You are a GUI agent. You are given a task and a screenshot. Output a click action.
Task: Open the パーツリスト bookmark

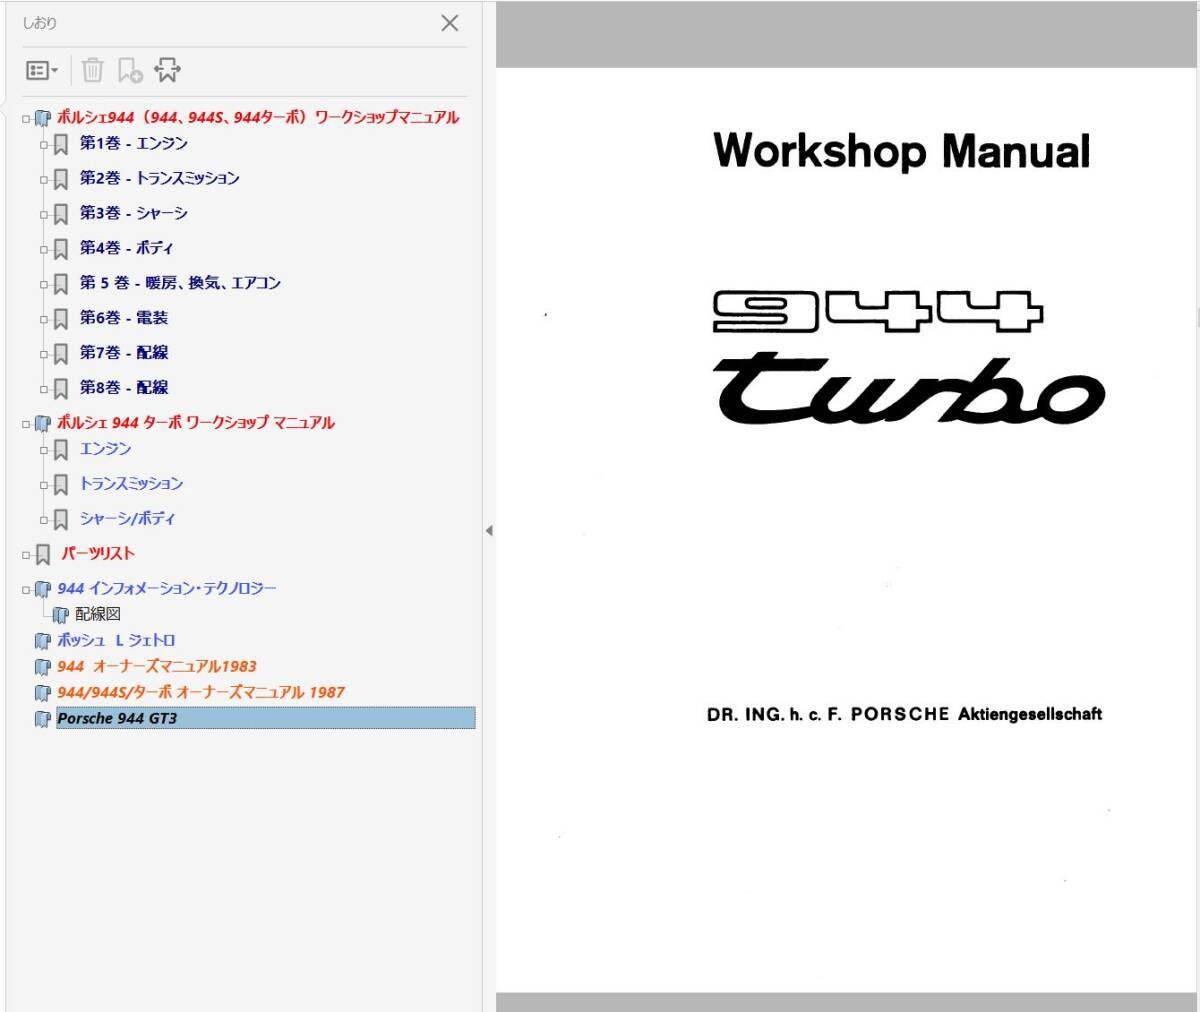click(x=98, y=553)
